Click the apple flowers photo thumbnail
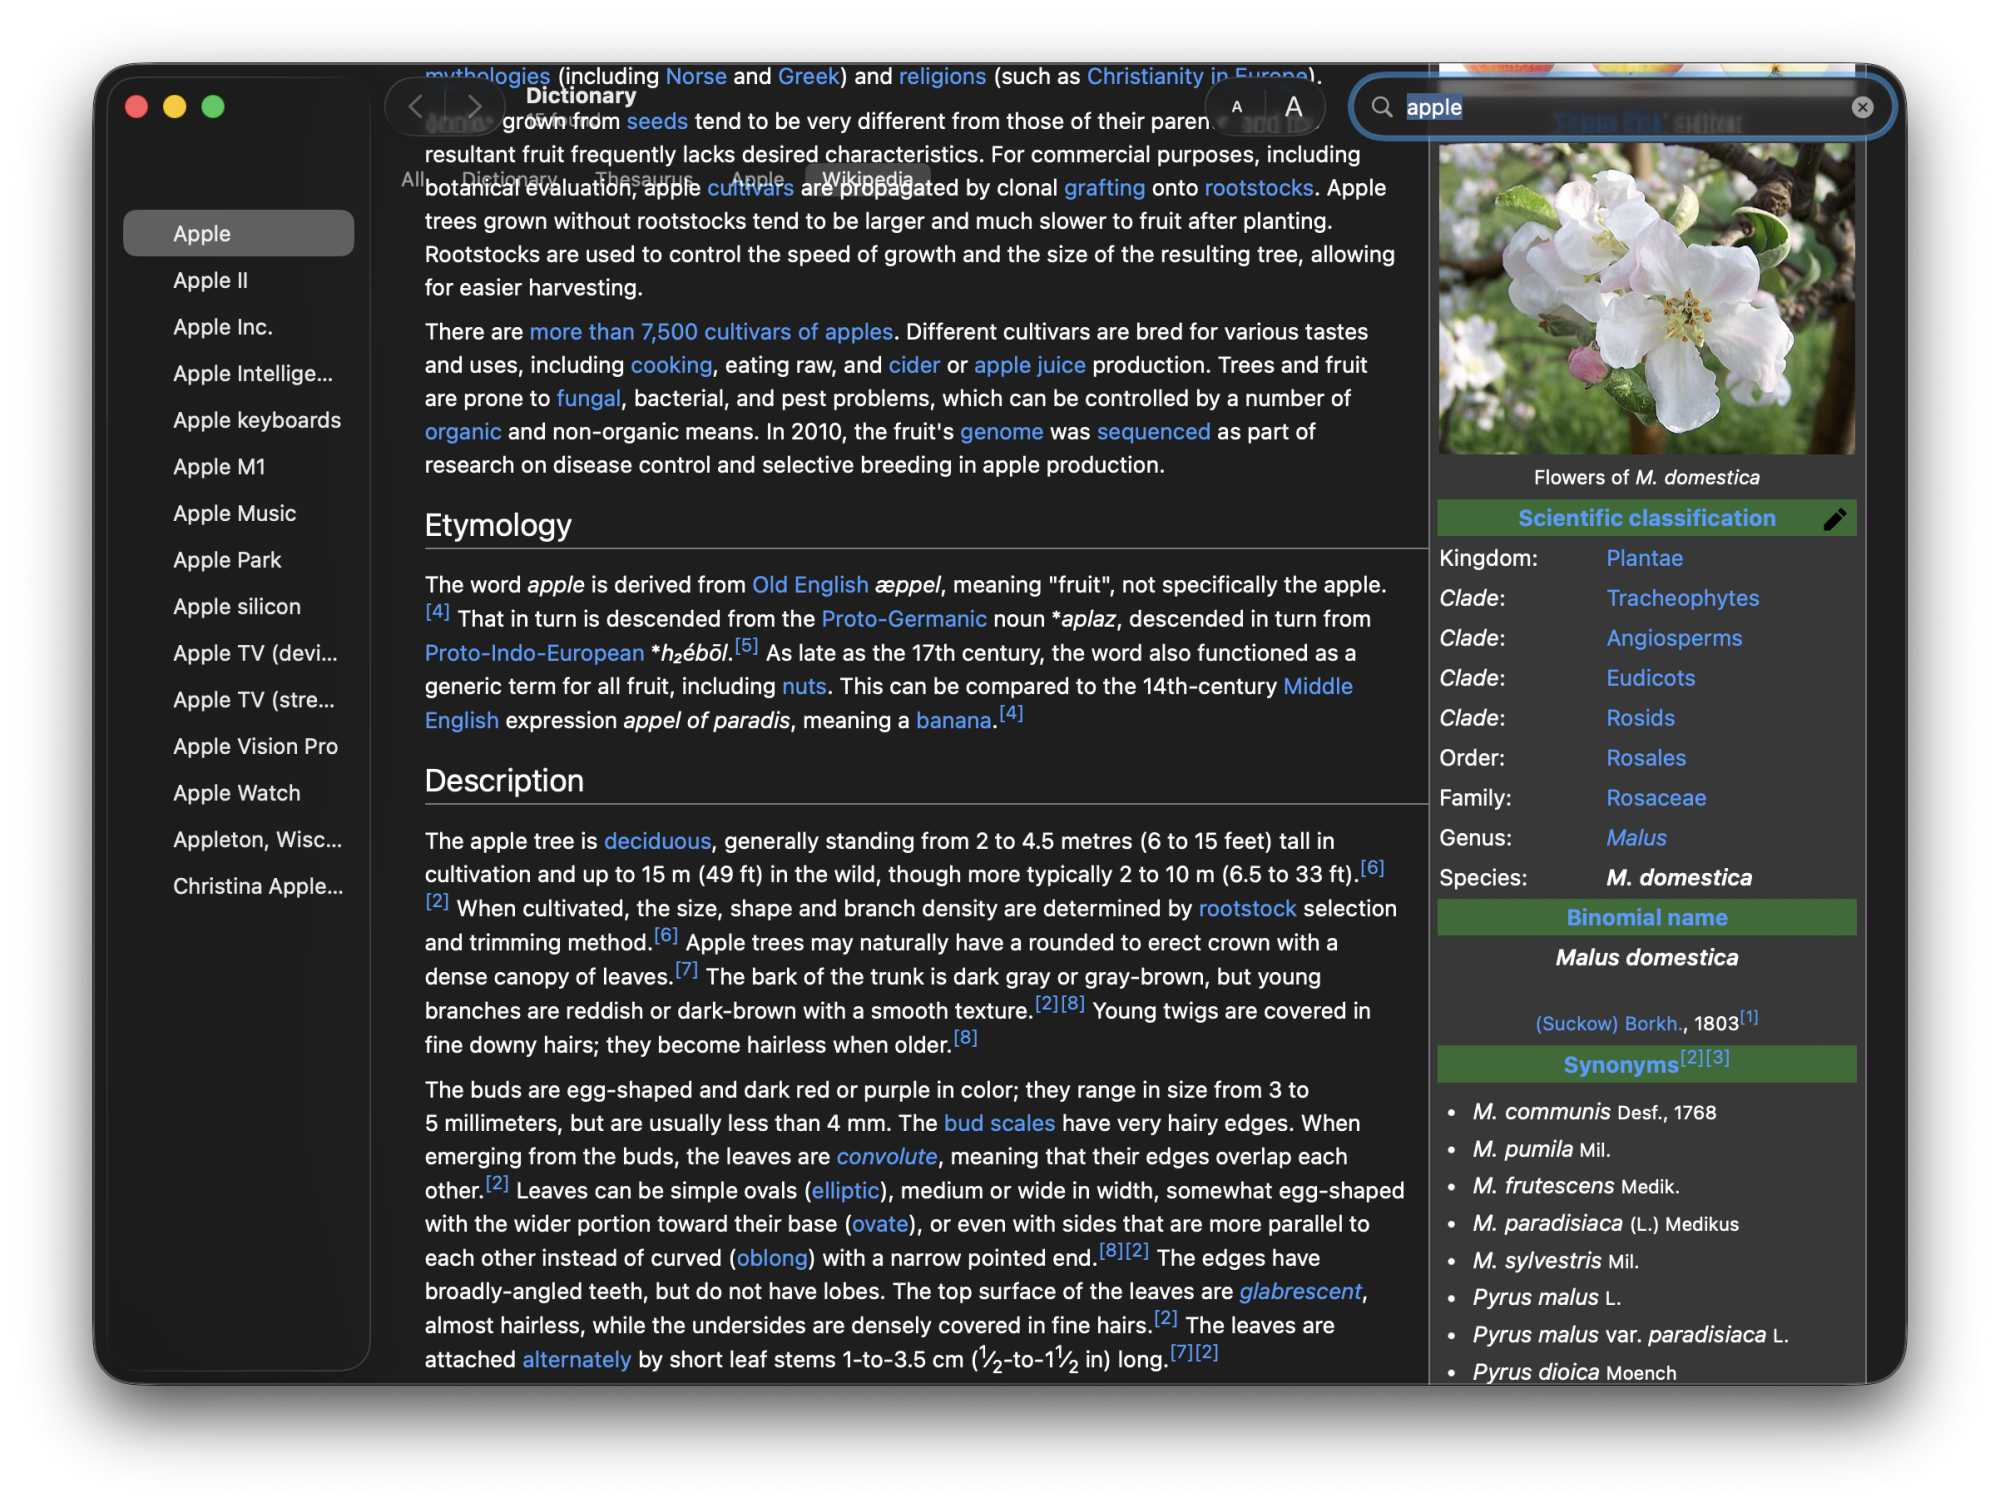The image size is (2000, 1508). point(1646,300)
